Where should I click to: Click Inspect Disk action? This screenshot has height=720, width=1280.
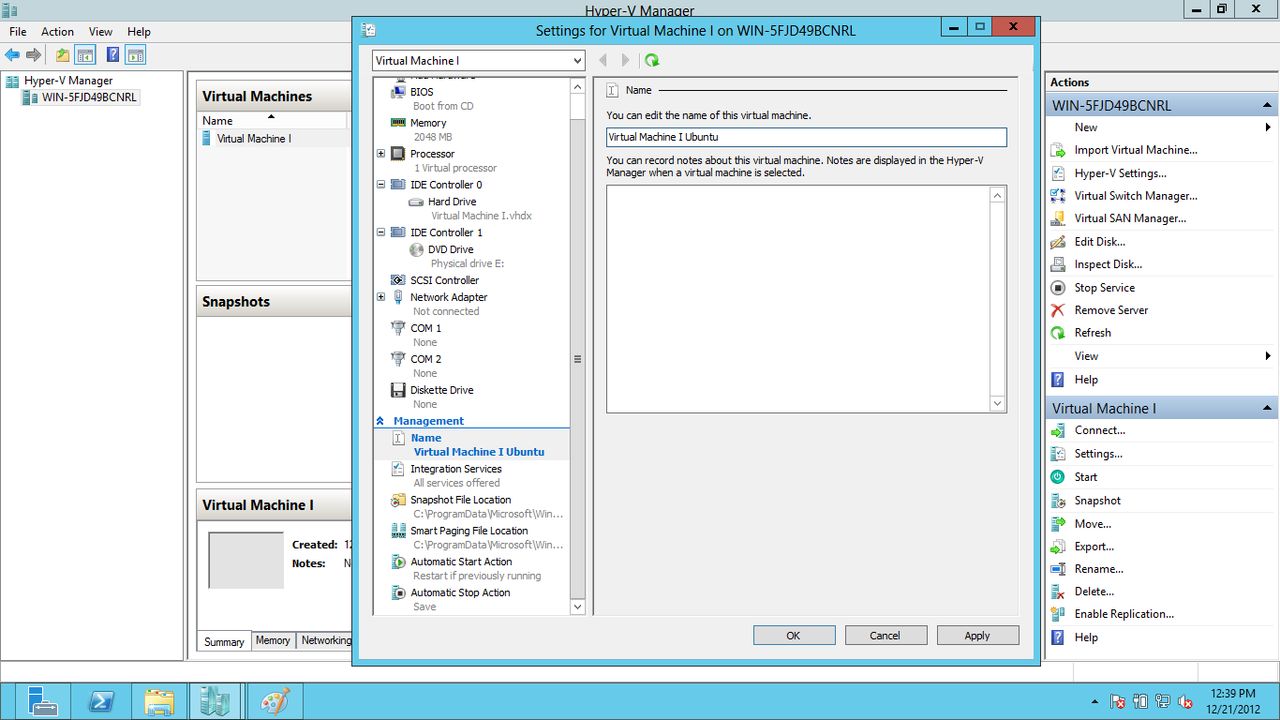(x=1108, y=265)
